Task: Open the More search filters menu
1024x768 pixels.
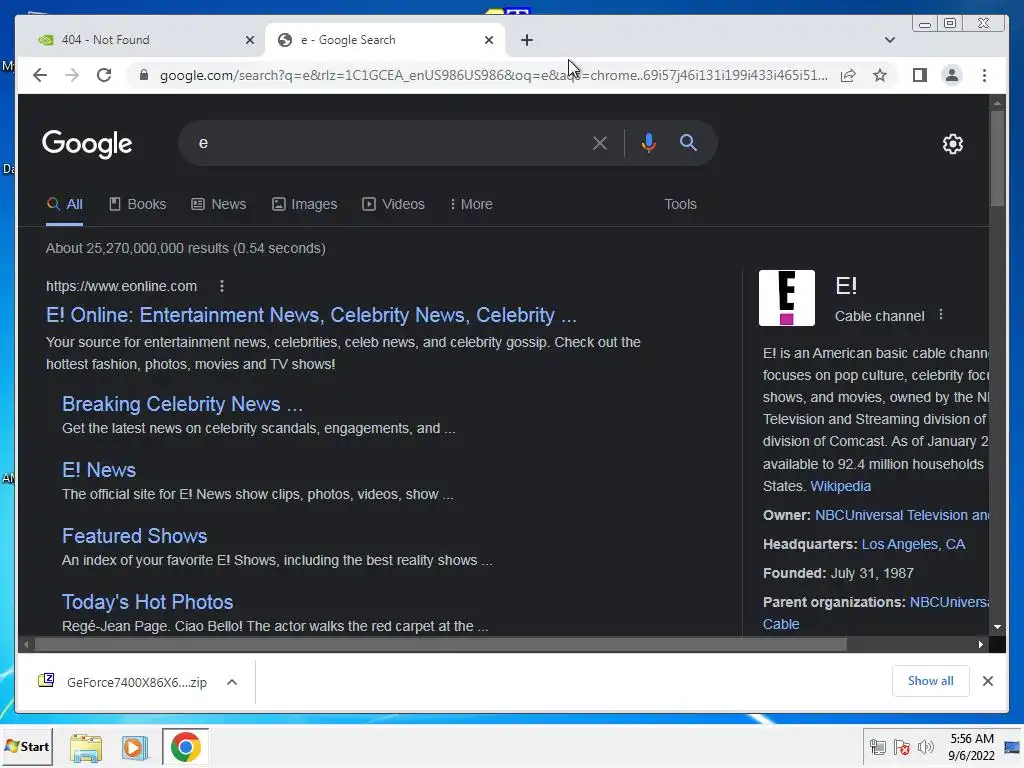Action: pos(471,204)
